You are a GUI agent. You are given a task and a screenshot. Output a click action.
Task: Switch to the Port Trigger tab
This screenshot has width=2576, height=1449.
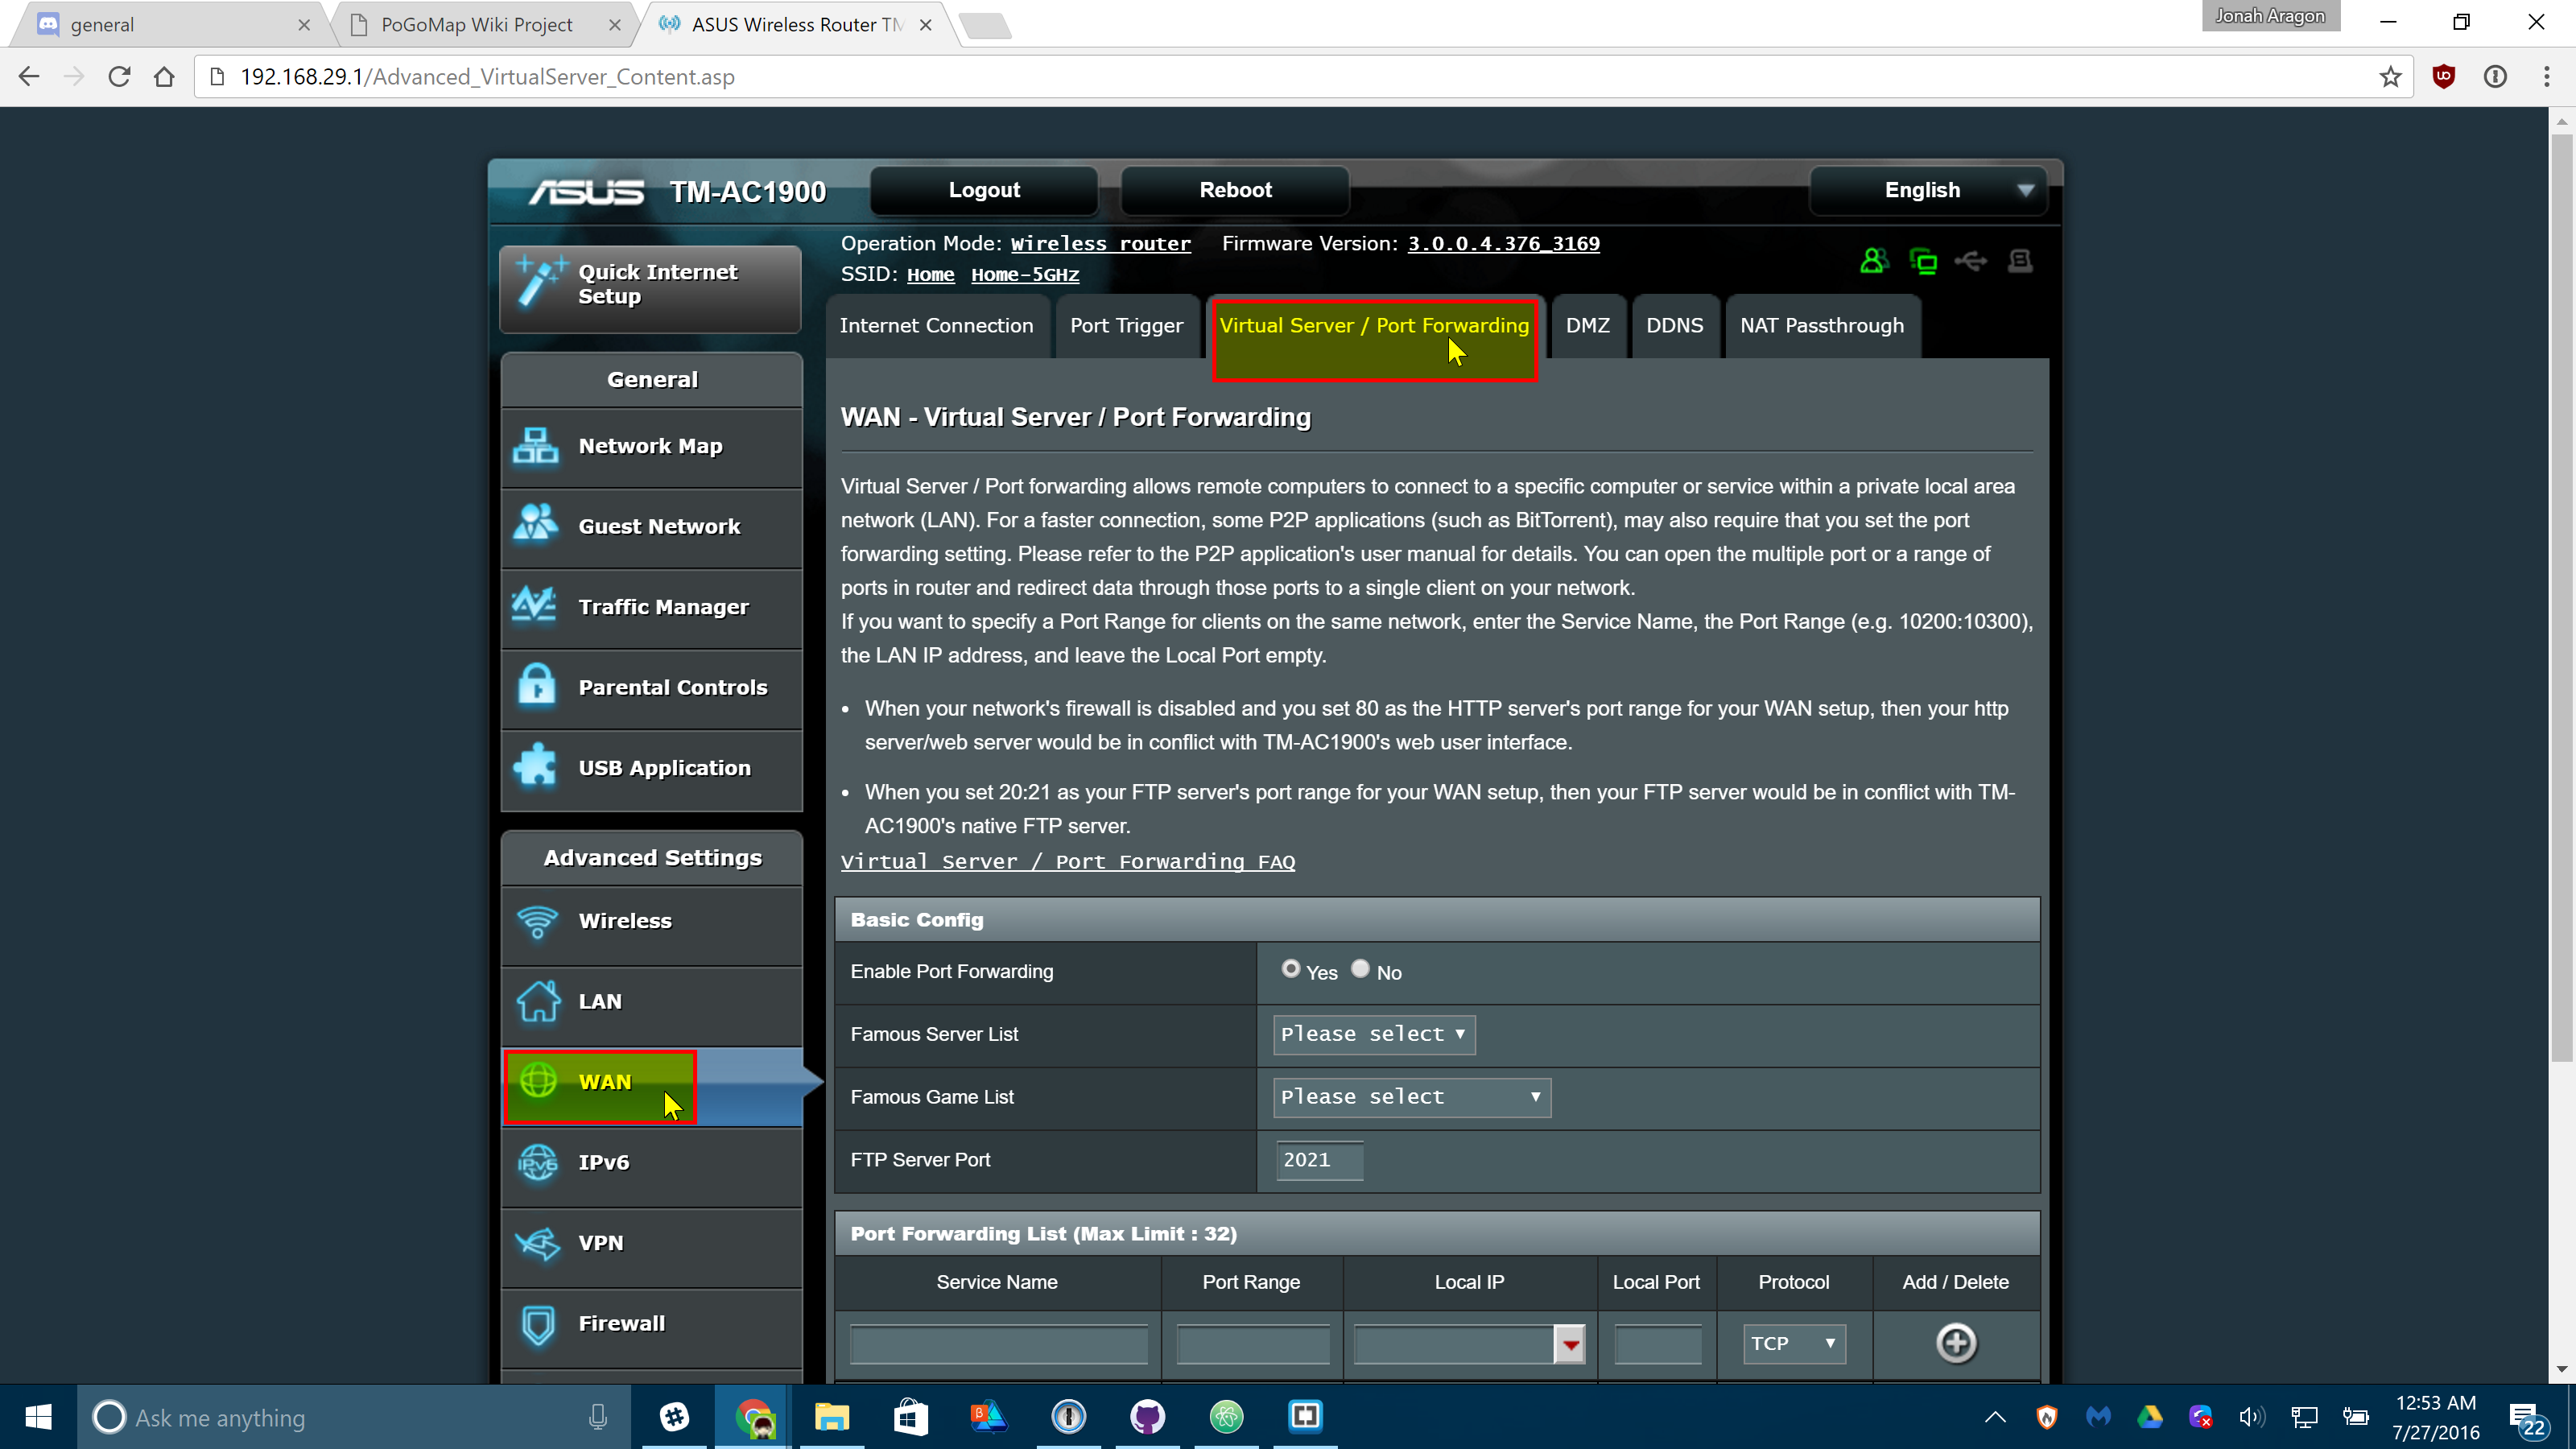click(x=1126, y=326)
